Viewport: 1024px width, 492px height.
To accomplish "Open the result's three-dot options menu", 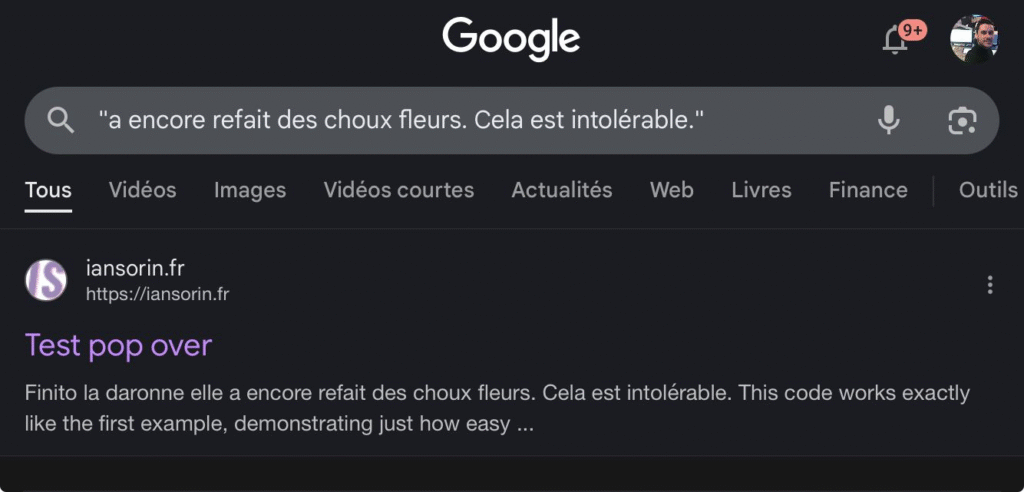I will pyautogui.click(x=990, y=285).
